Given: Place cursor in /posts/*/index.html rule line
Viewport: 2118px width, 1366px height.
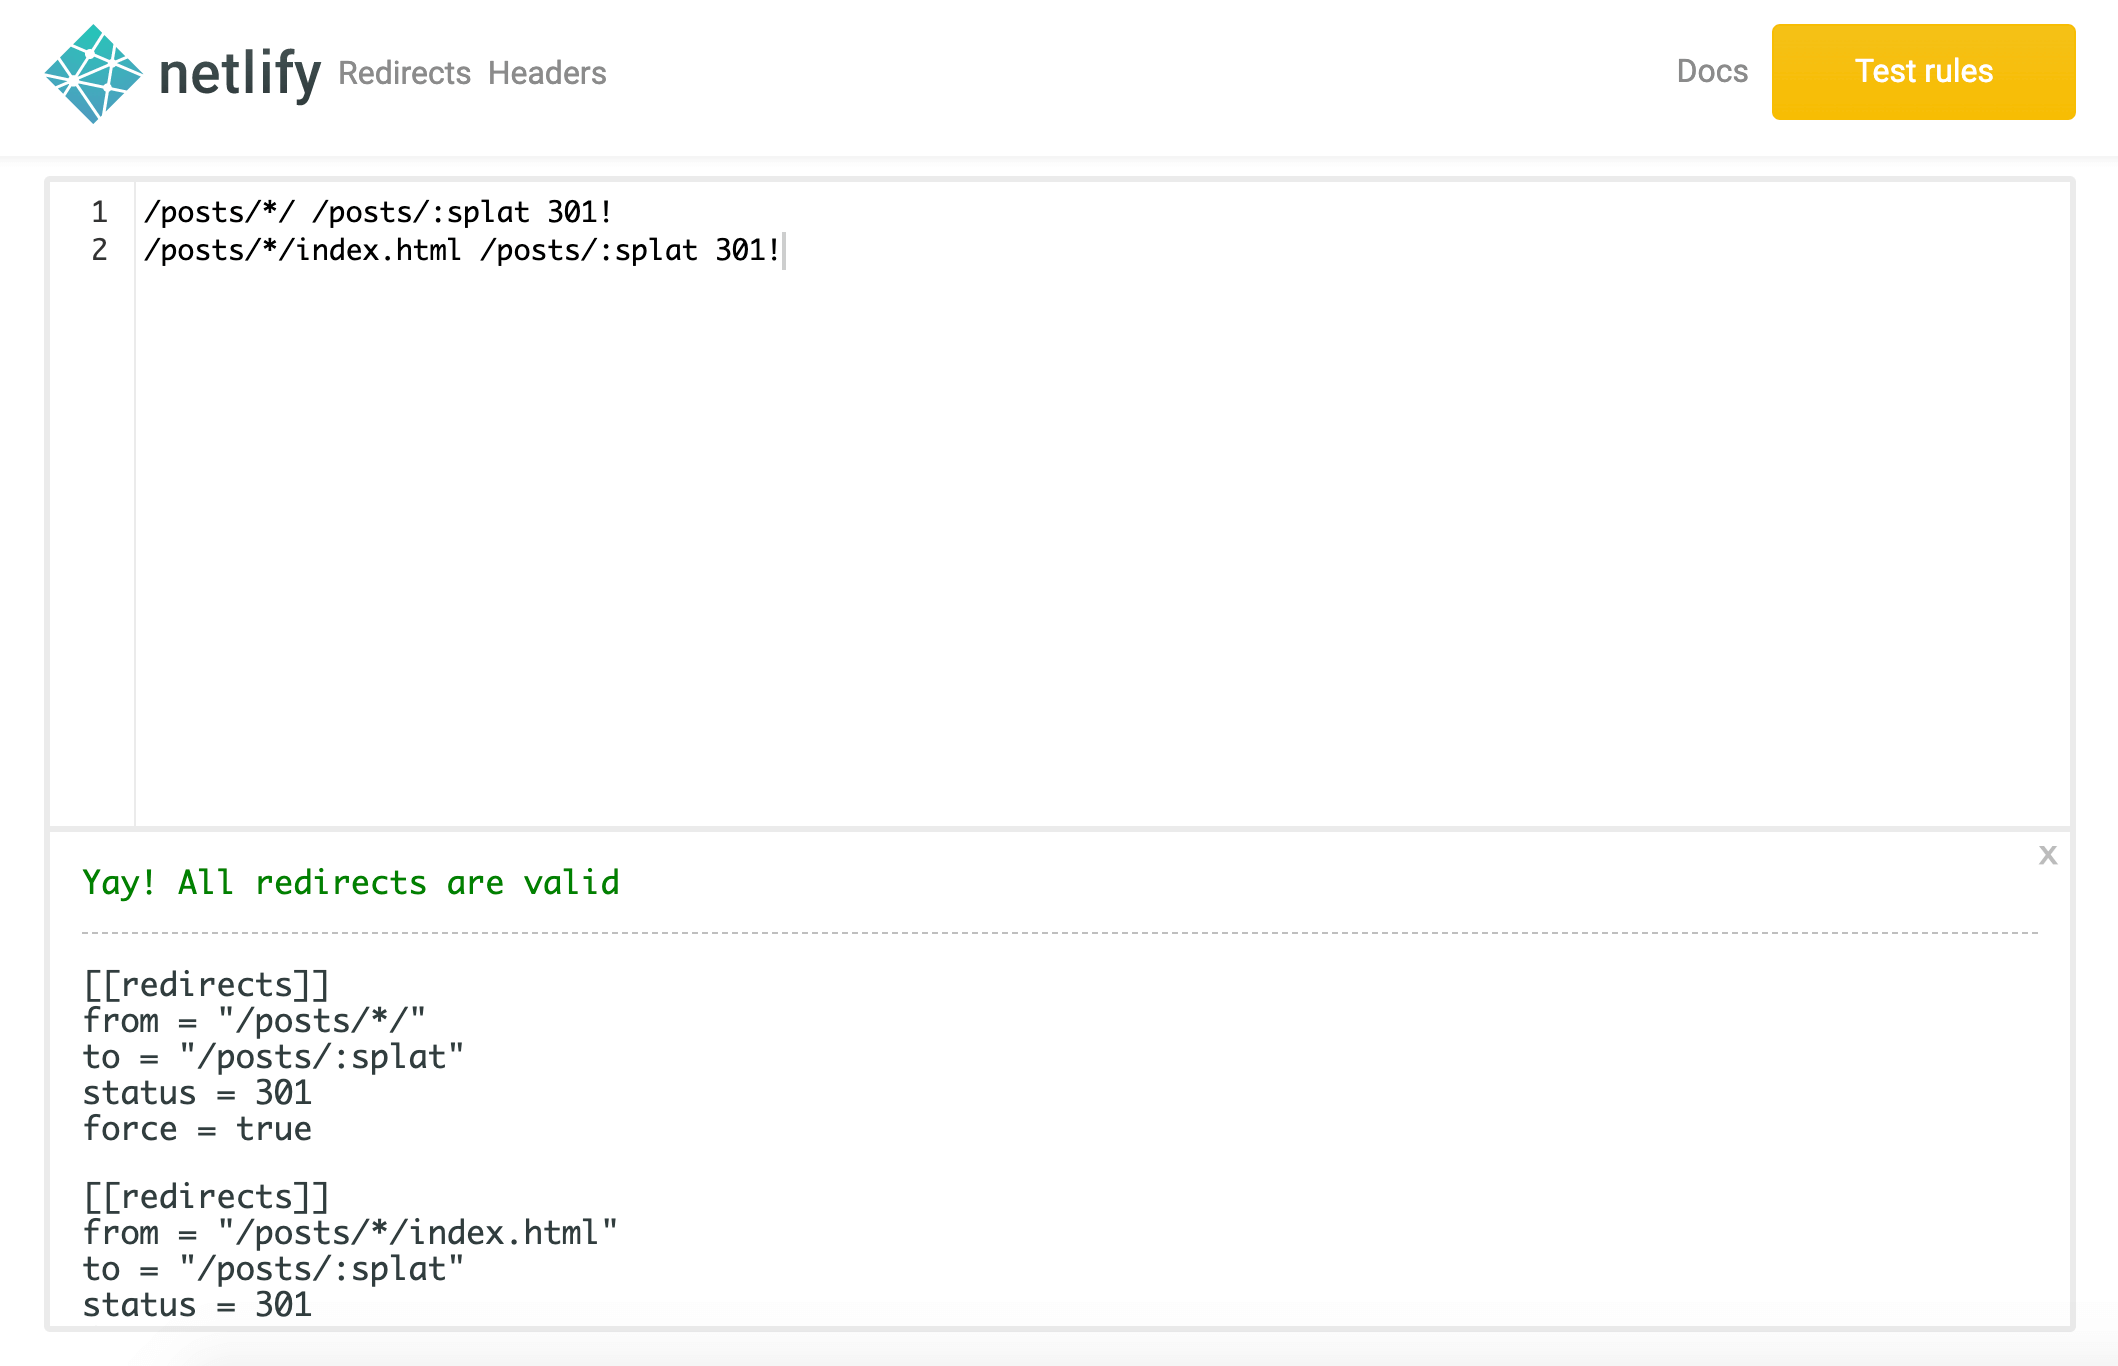Looking at the screenshot, I should pos(462,250).
